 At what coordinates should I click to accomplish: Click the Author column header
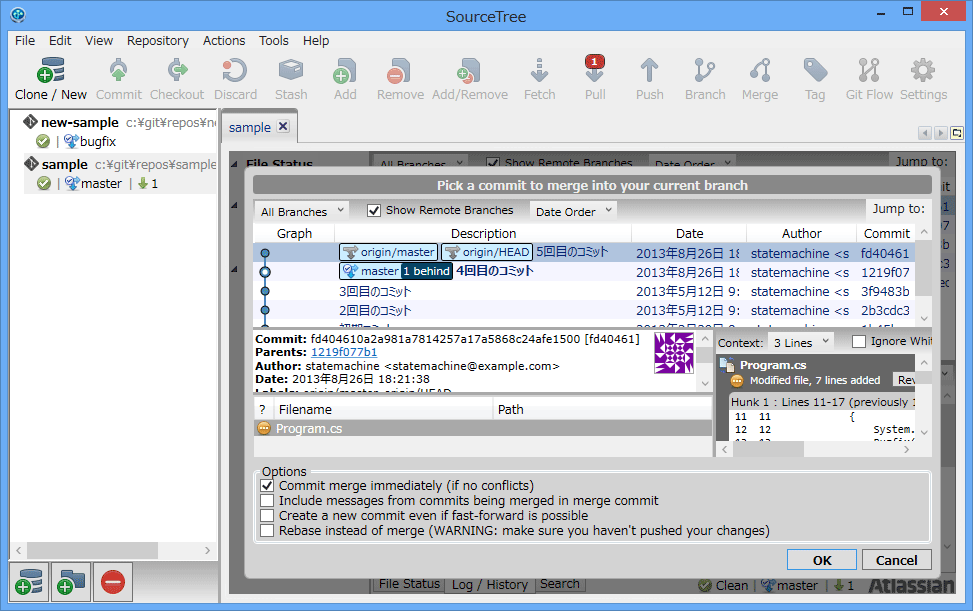[x=801, y=233]
